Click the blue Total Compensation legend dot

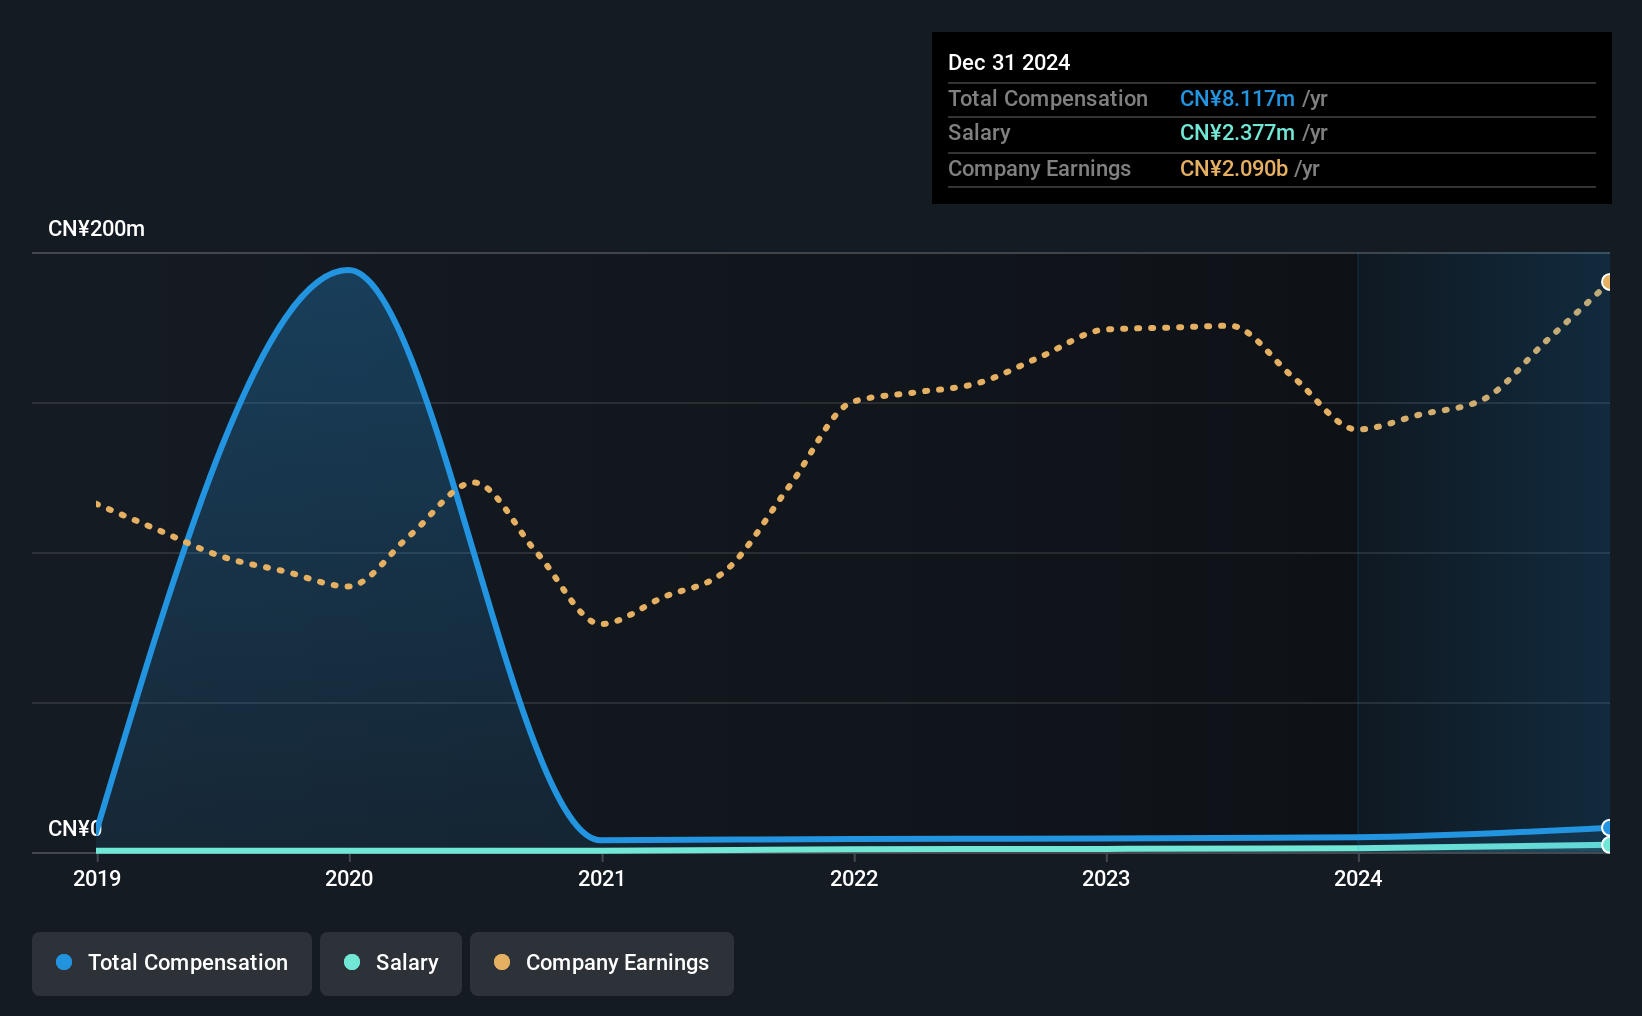64,962
